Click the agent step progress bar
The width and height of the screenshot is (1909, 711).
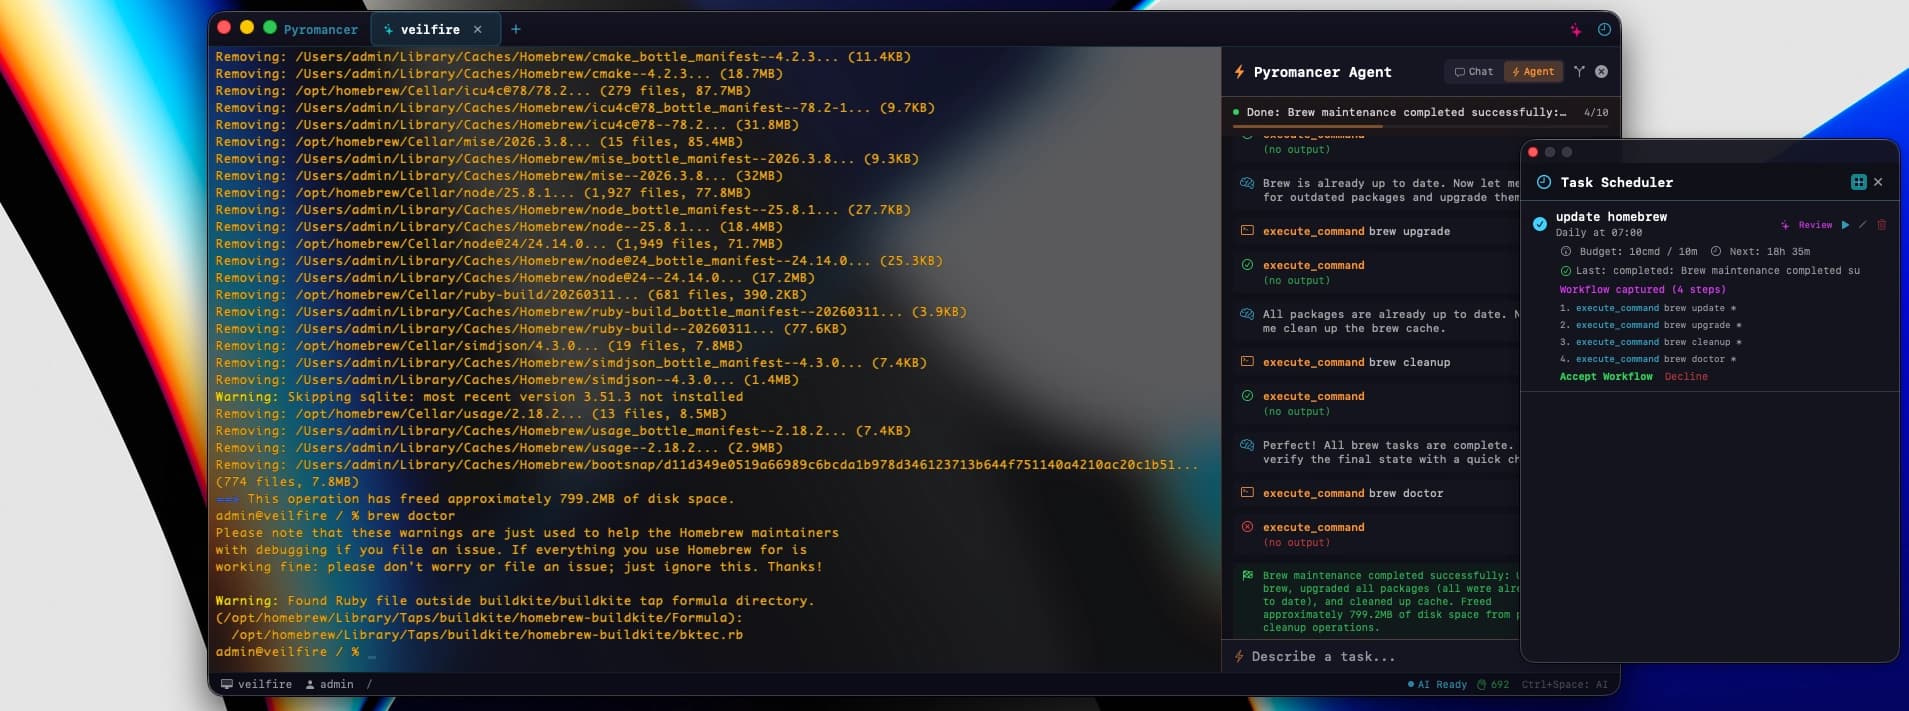(x=1421, y=126)
